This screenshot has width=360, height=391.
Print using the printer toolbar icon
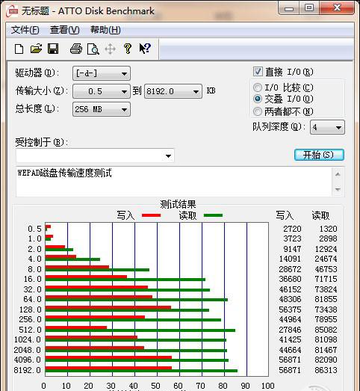[76, 49]
